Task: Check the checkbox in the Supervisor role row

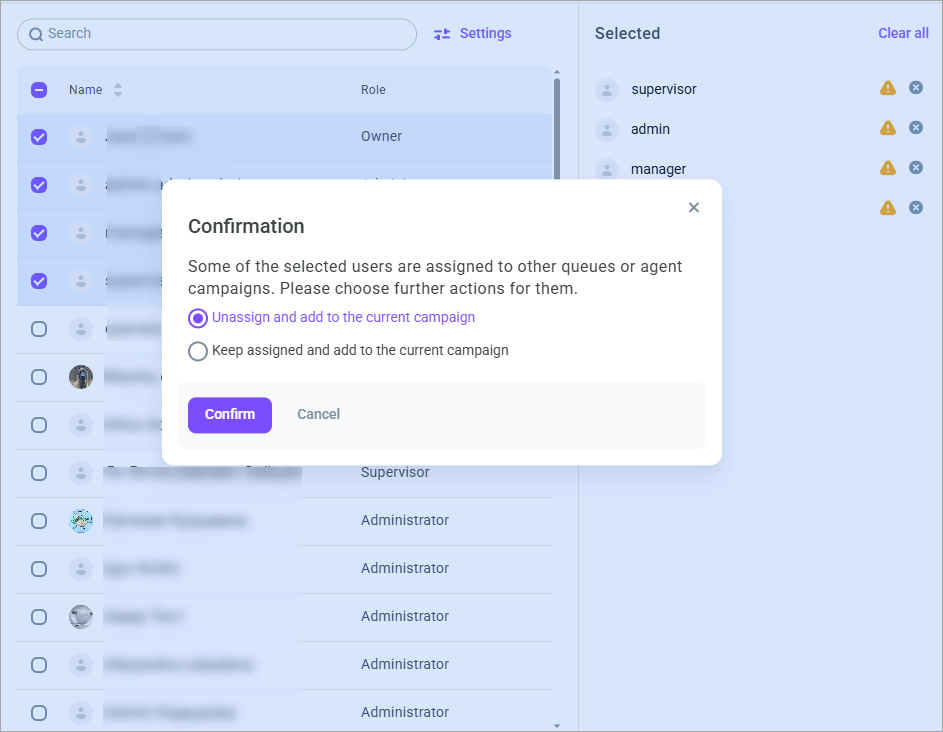Action: (x=39, y=473)
